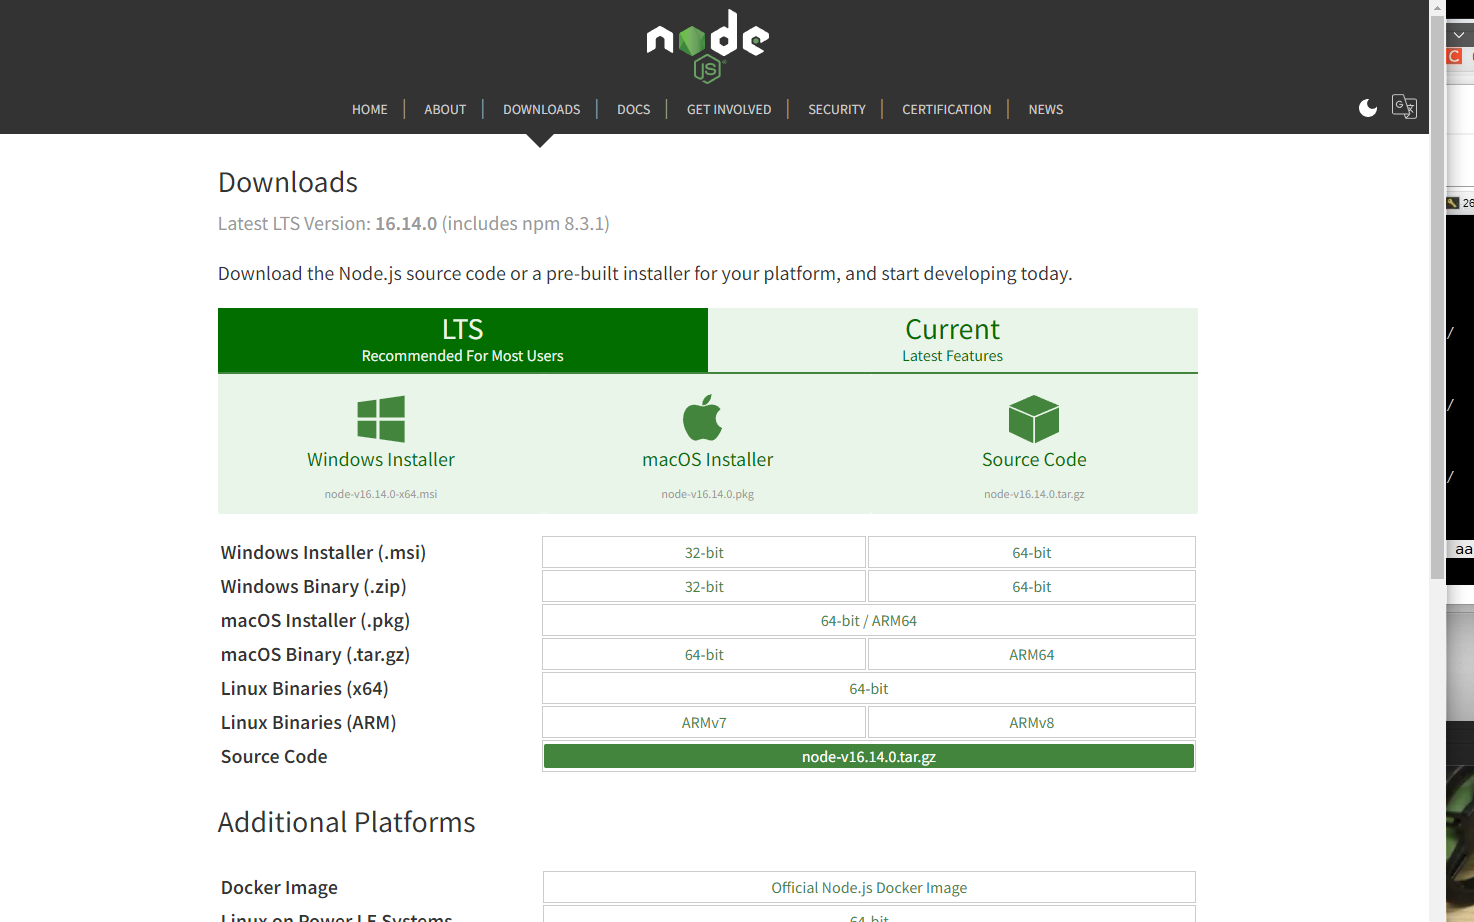Download Windows Binary (.zip) 32-bit
This screenshot has width=1474, height=922.
click(704, 586)
